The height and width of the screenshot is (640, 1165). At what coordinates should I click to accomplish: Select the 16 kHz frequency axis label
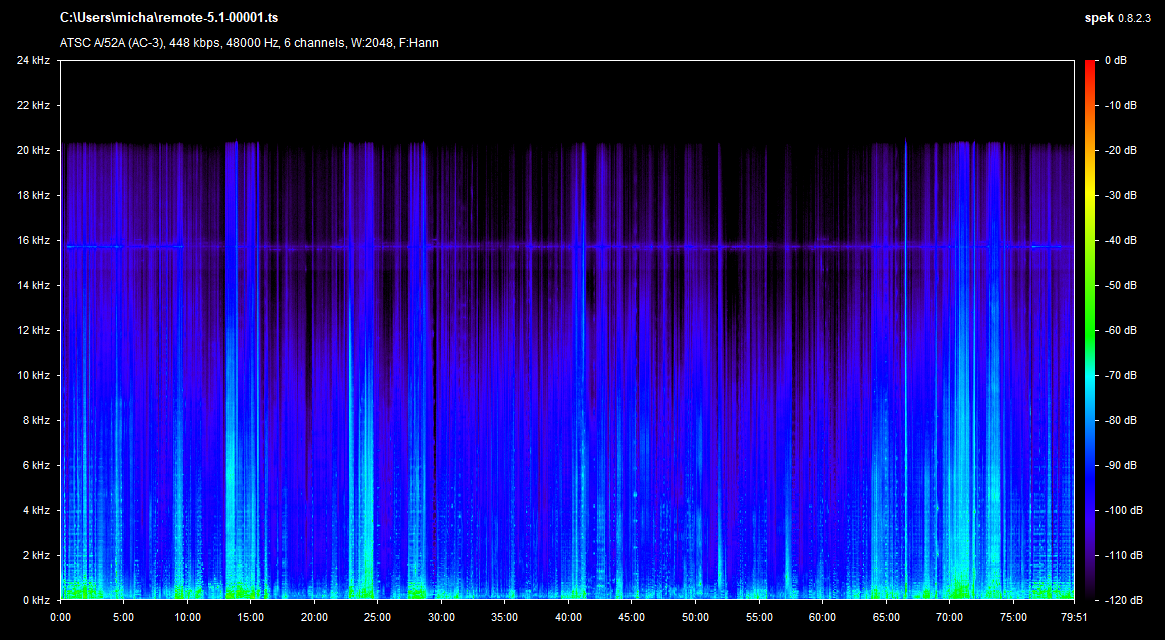point(33,241)
